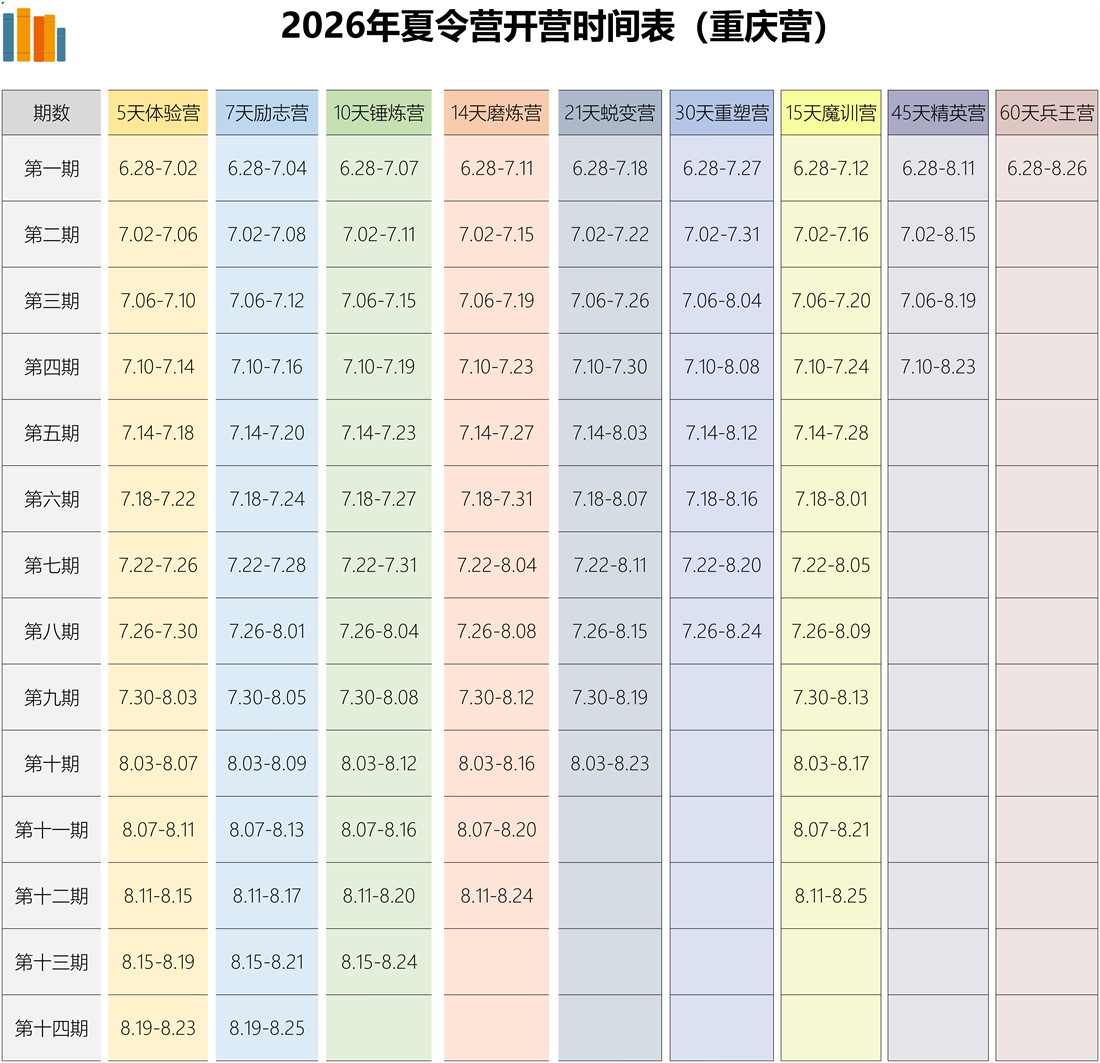Click the 6.28-8.26 date cell
This screenshot has height=1063, width=1100.
(1047, 168)
